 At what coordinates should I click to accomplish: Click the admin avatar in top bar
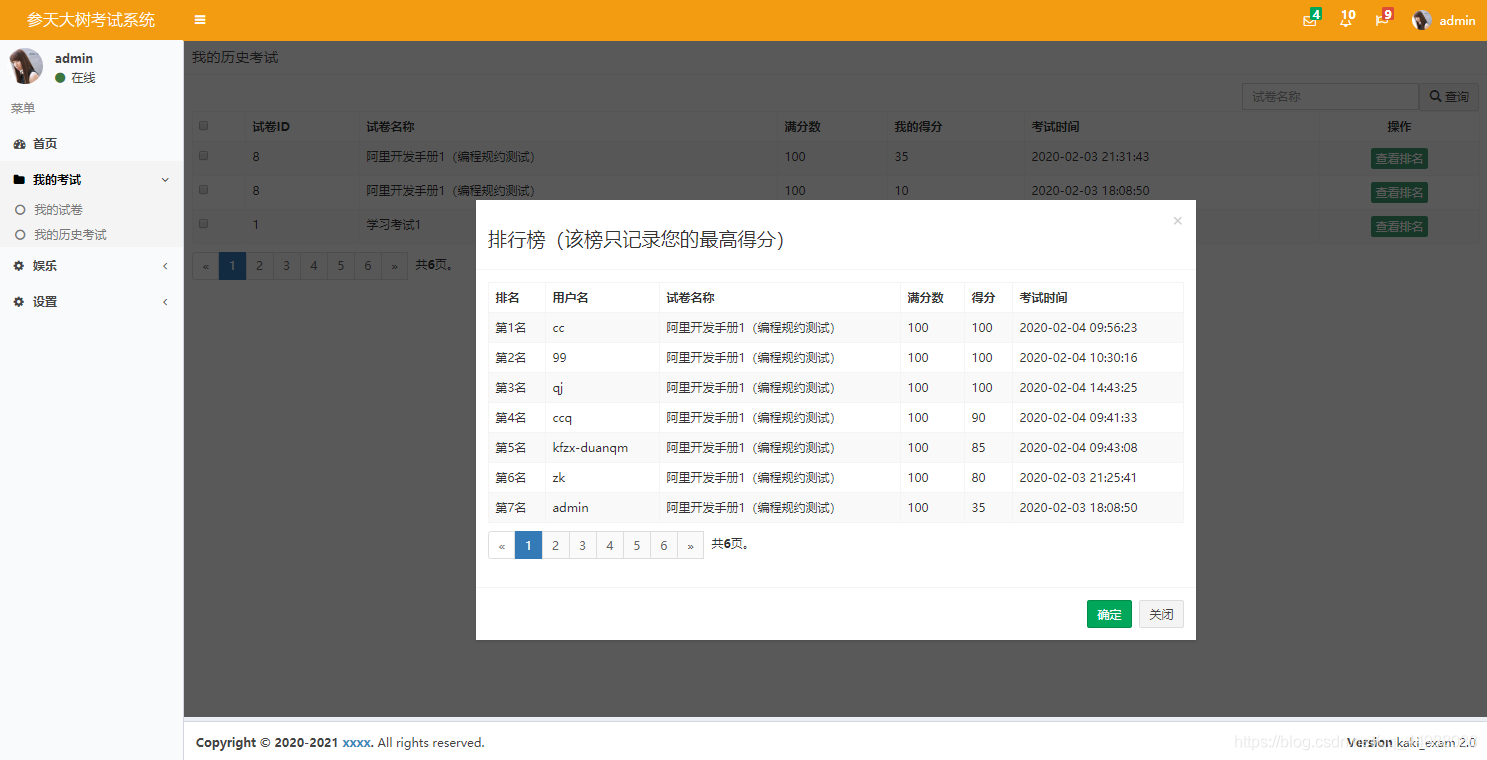[1421, 20]
